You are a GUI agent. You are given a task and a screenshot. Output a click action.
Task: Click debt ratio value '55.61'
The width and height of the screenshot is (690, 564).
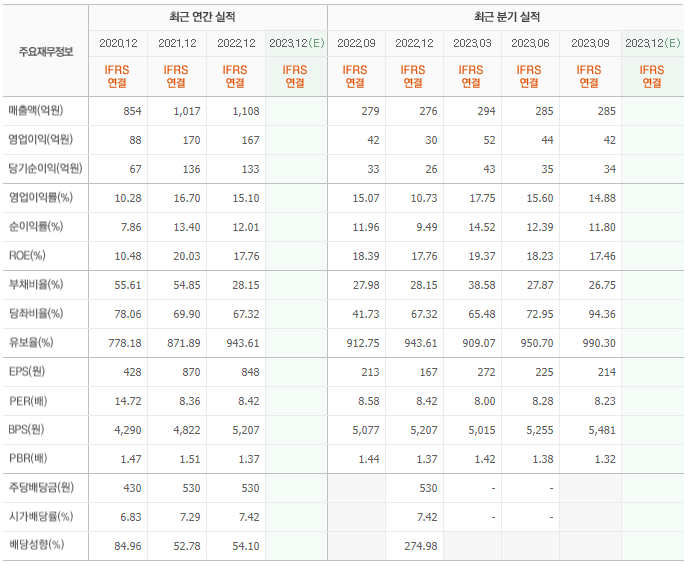coord(128,286)
